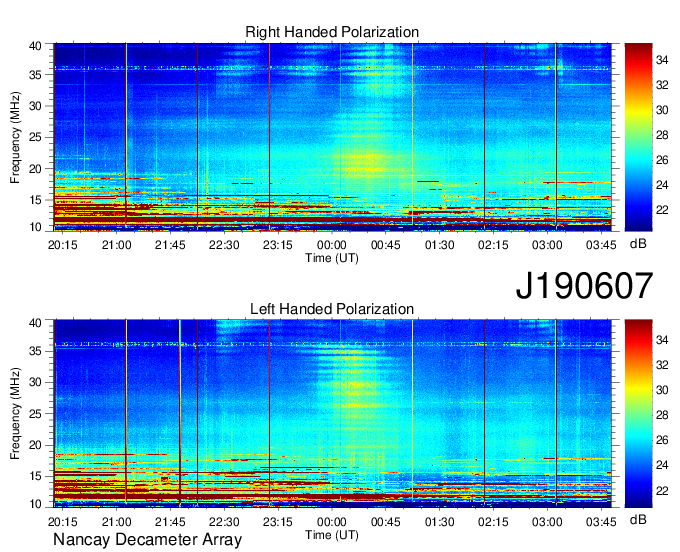Click the 30 MHz tick of Left Handed plot

click(36, 382)
